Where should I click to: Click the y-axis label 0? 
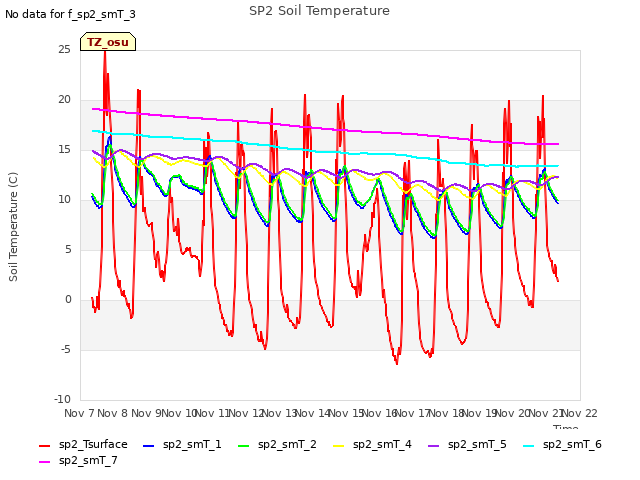tap(68, 300)
